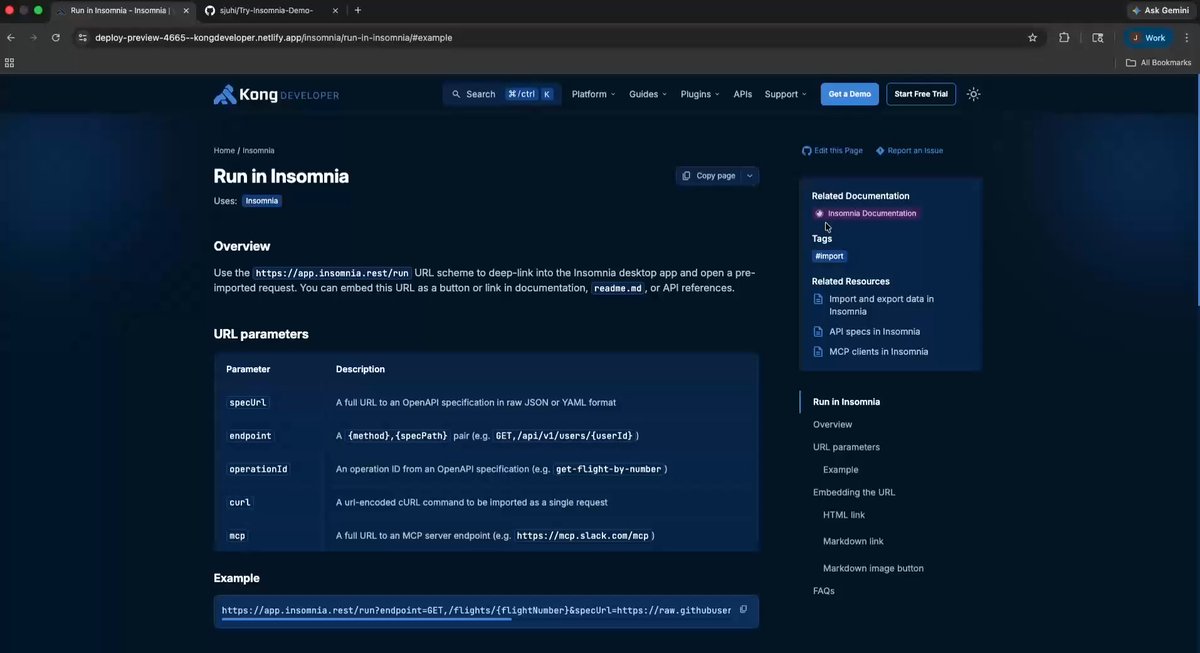Viewport: 1200px width, 653px height.
Task: Expand Copy page options arrow
Action: (x=750, y=176)
